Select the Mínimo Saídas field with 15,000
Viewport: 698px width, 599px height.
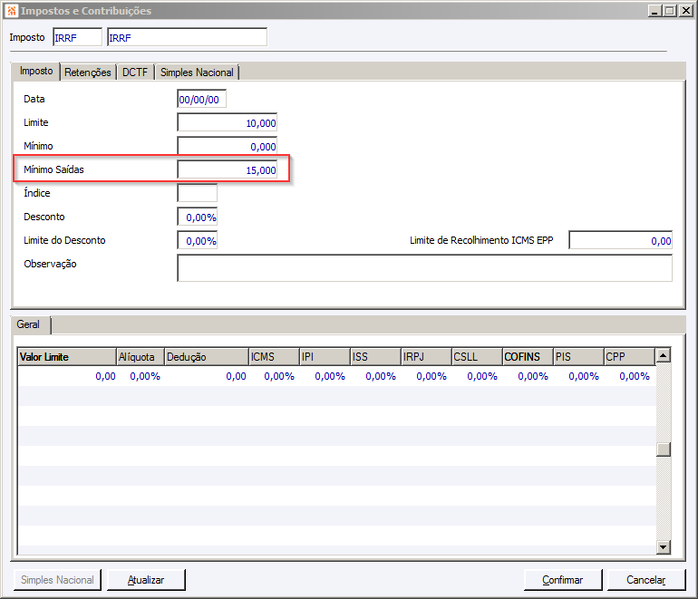pos(227,170)
